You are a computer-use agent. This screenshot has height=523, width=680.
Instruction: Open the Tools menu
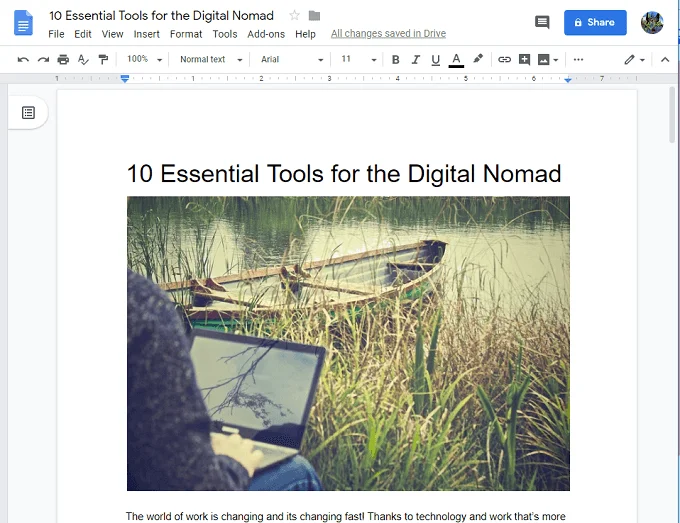(225, 34)
